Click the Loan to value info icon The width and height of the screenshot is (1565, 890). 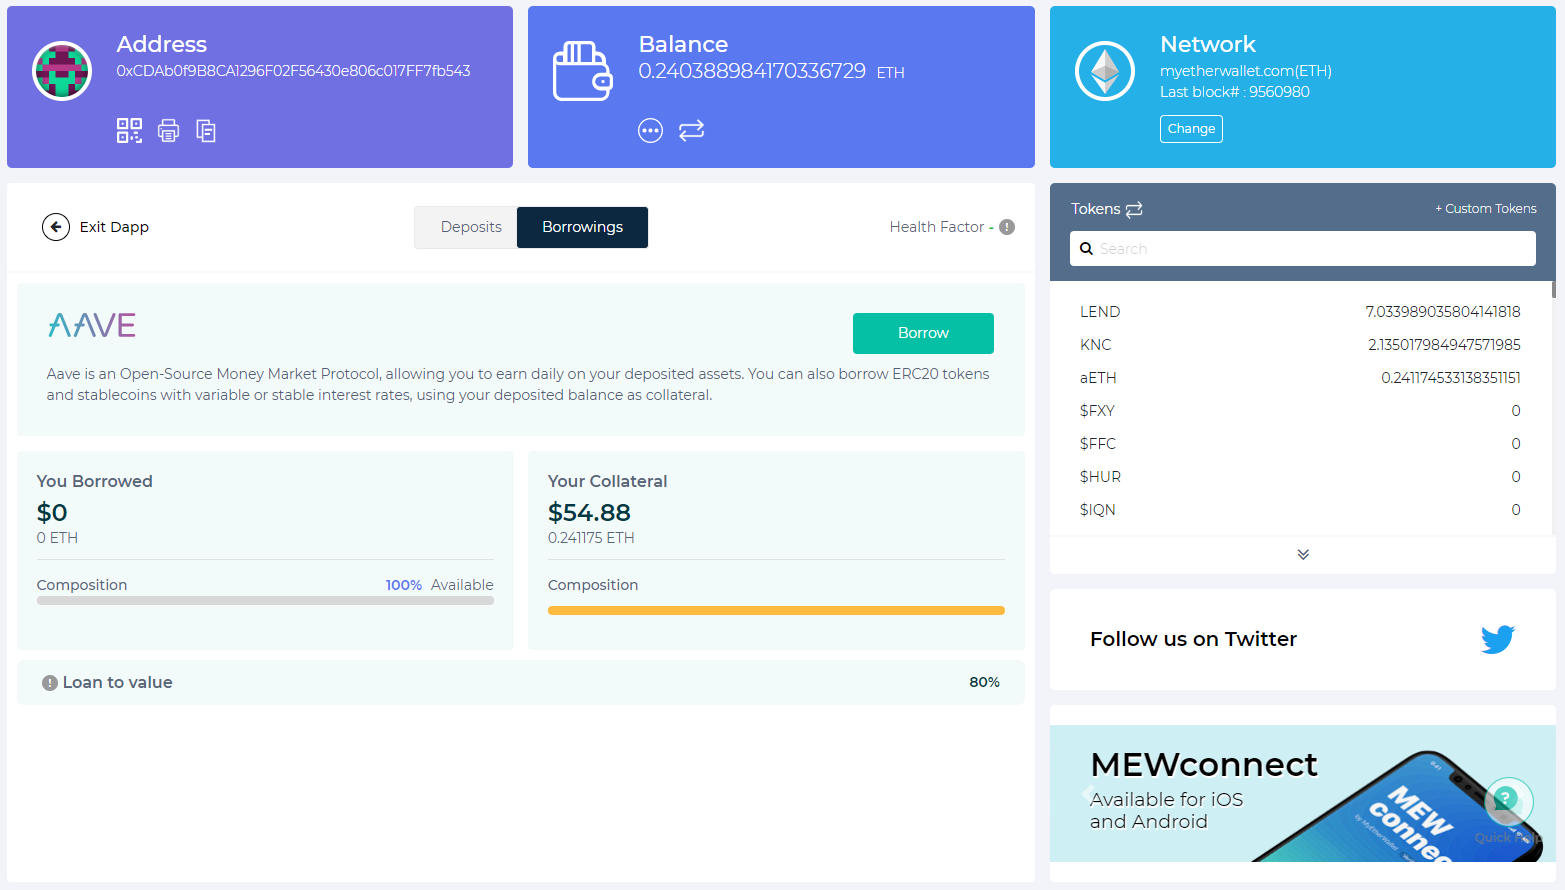coord(50,683)
